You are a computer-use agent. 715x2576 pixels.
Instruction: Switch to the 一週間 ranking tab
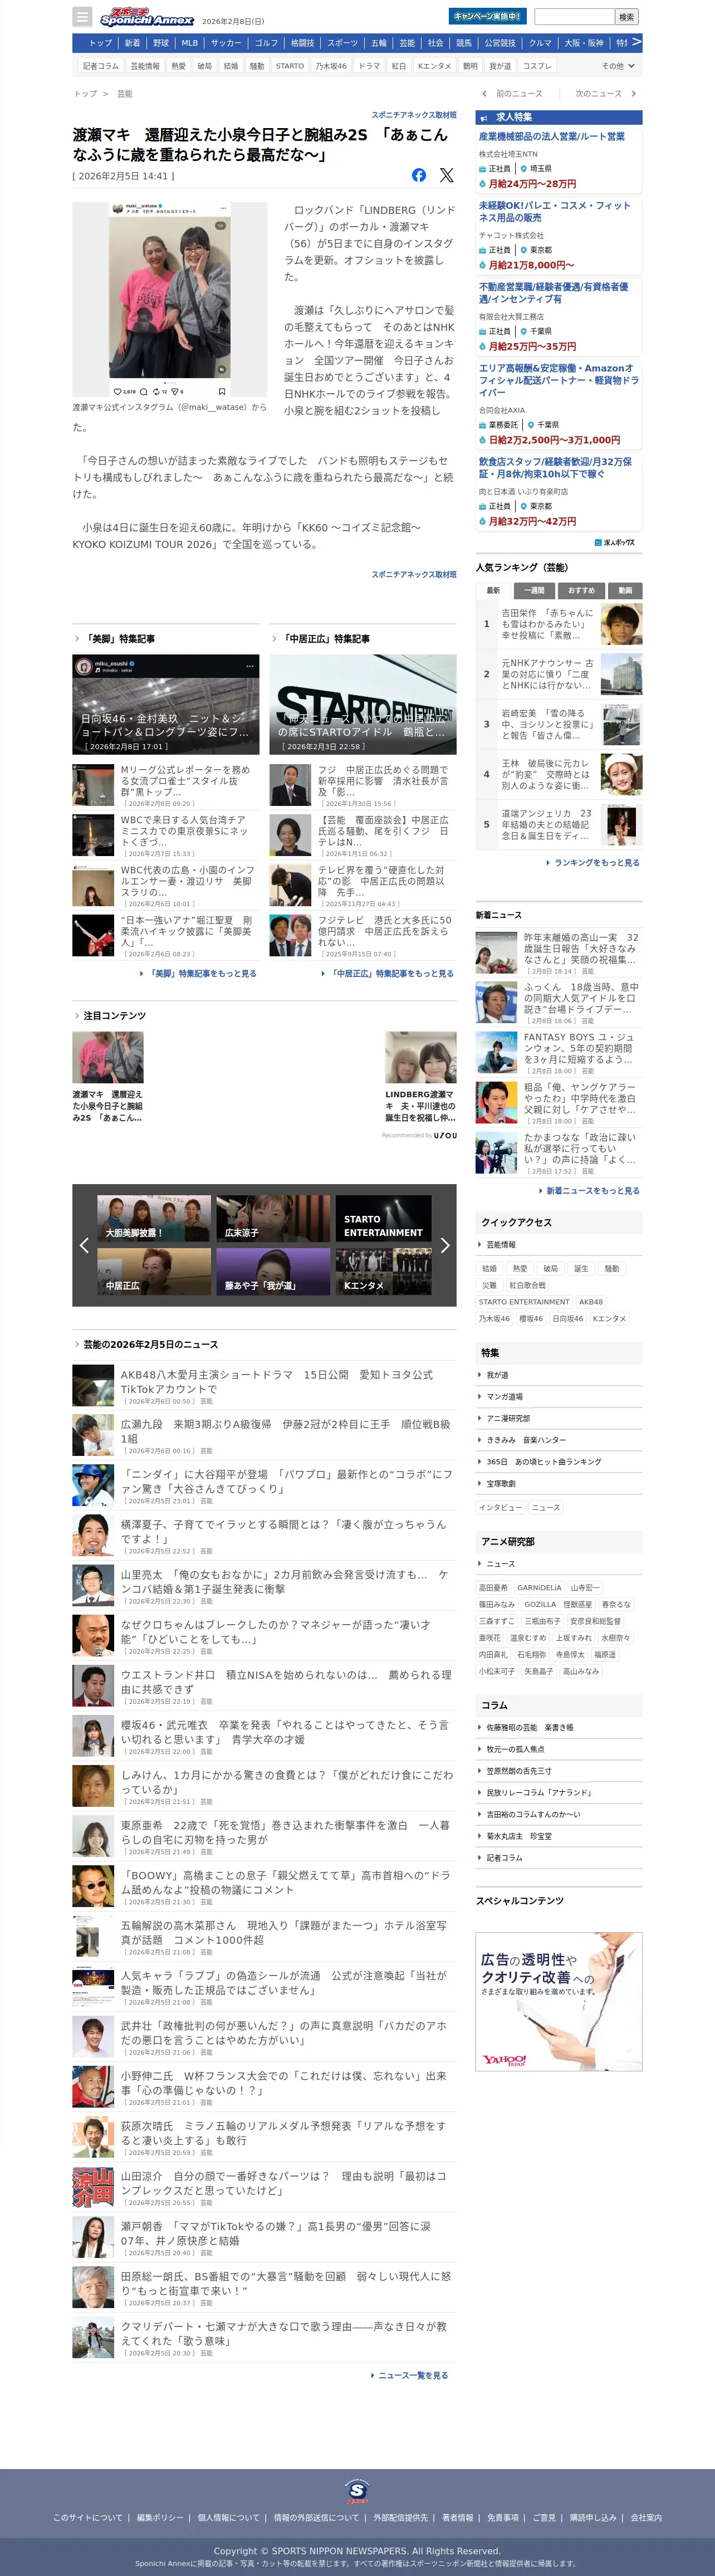click(x=535, y=591)
